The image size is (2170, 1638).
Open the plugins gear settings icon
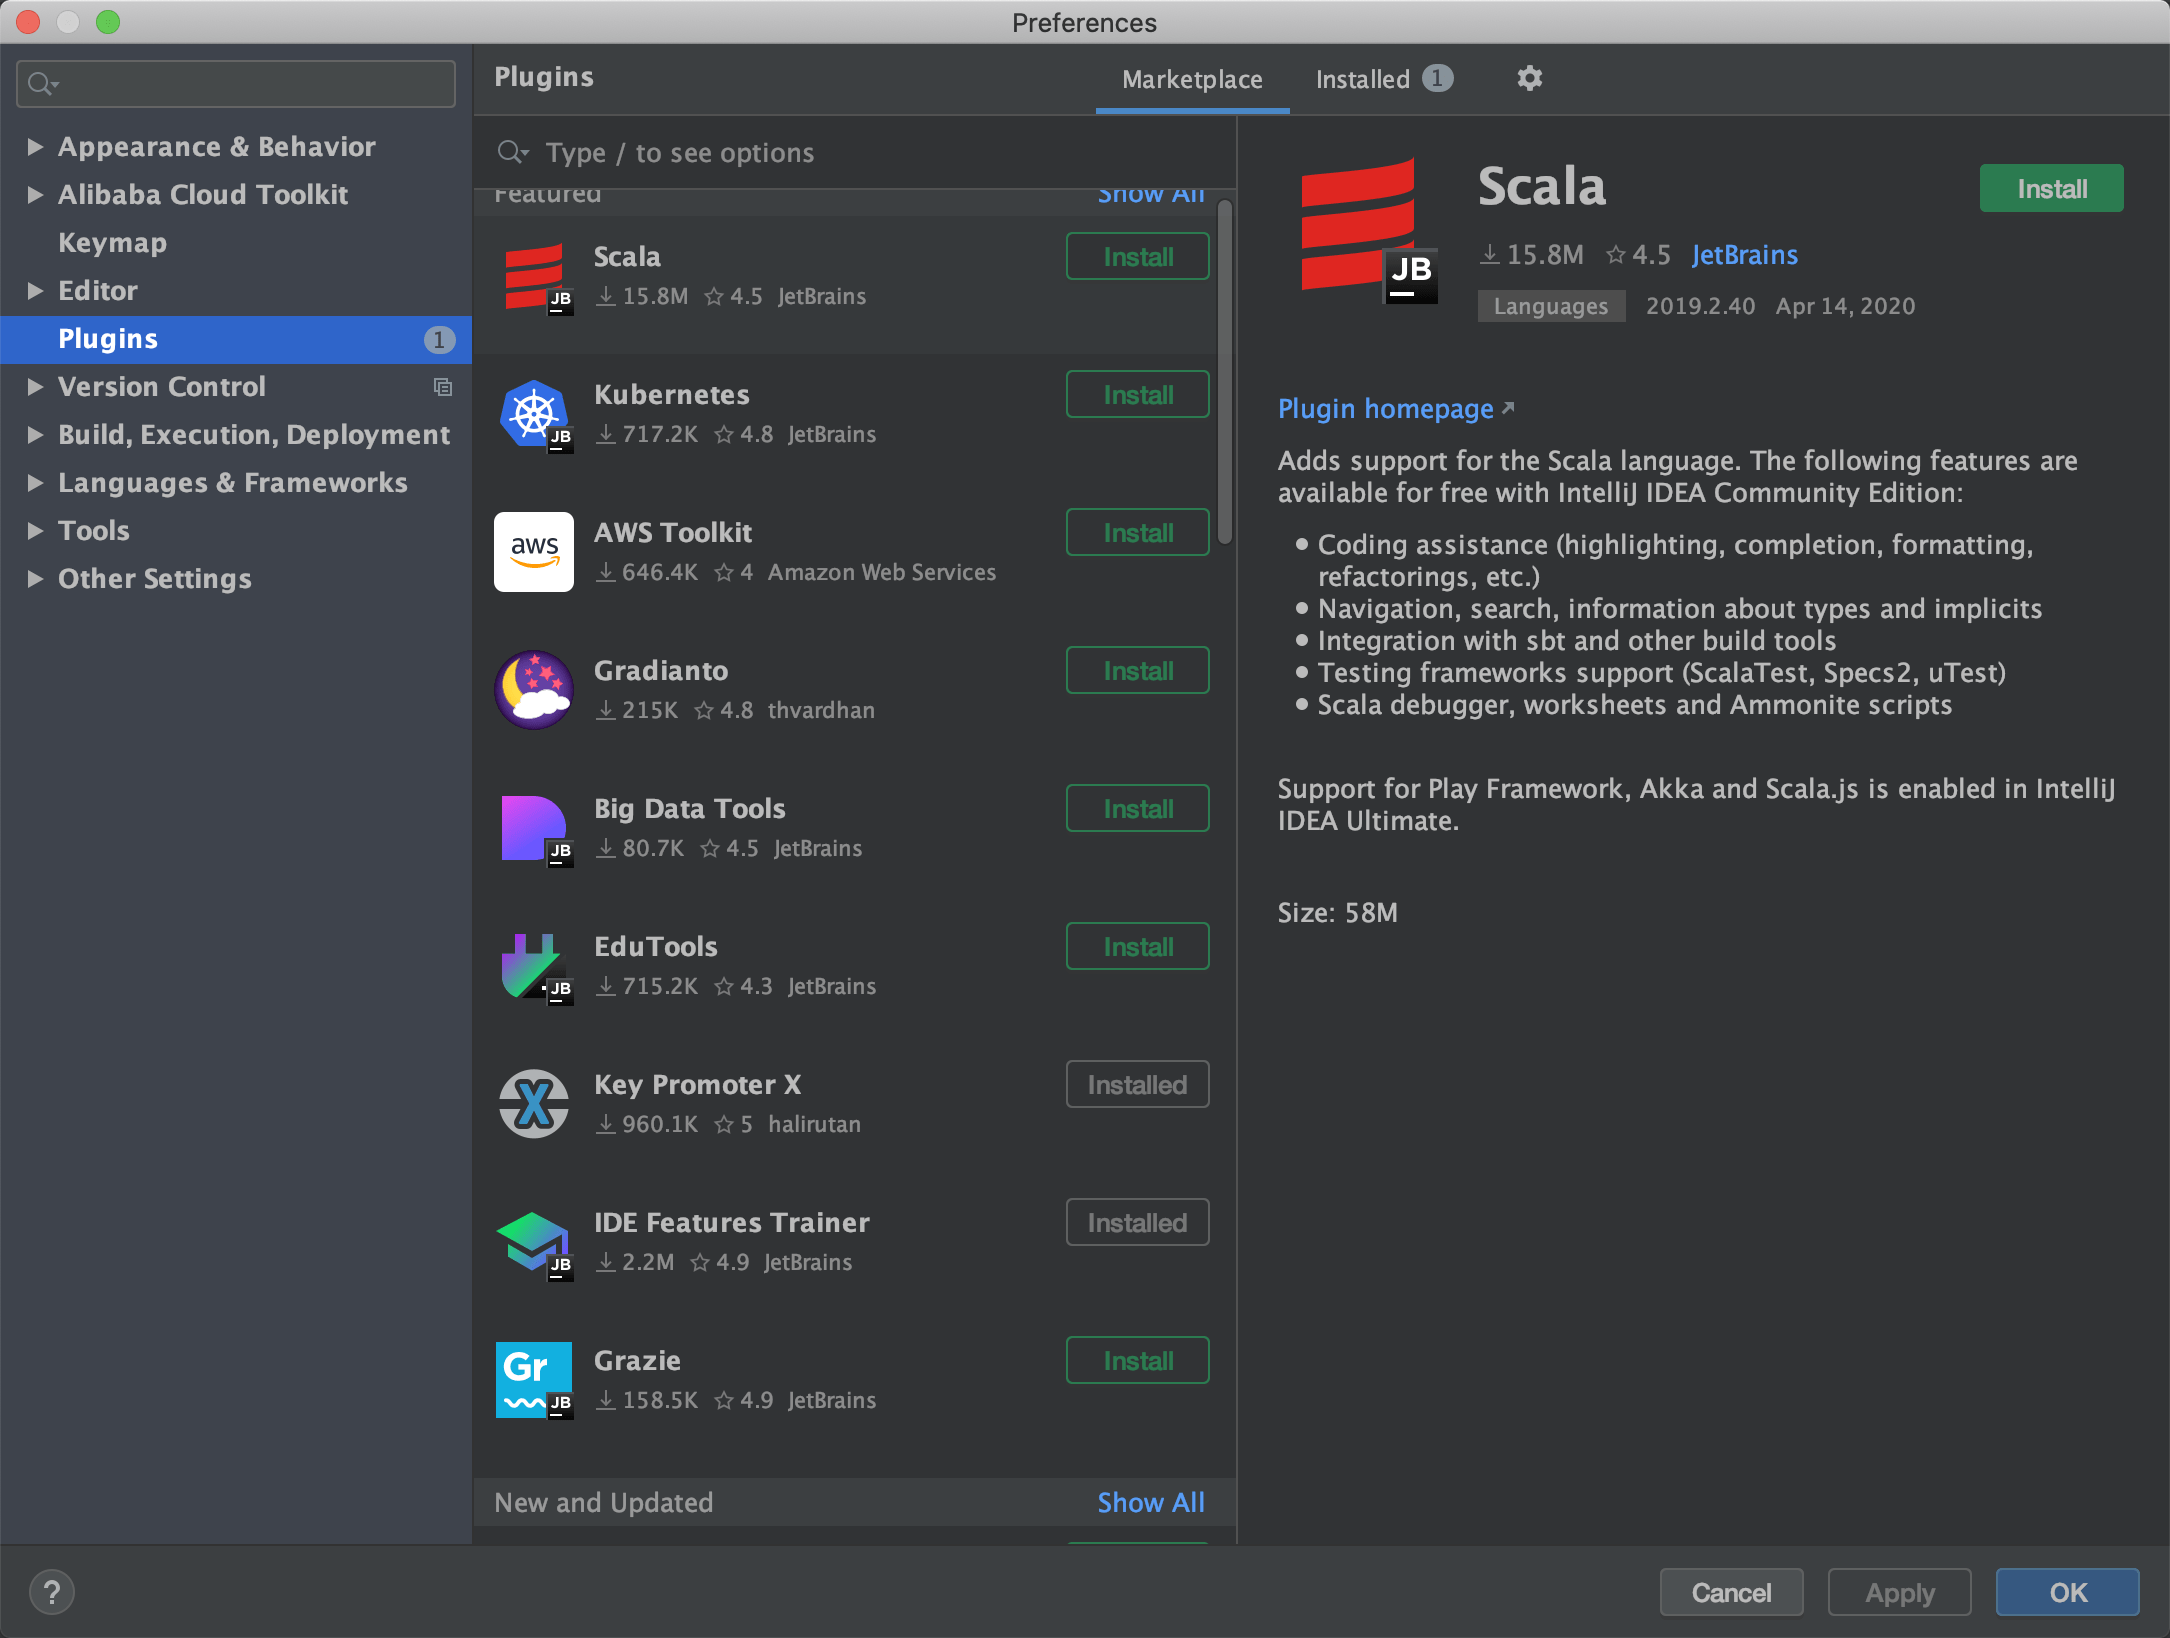[x=1529, y=78]
